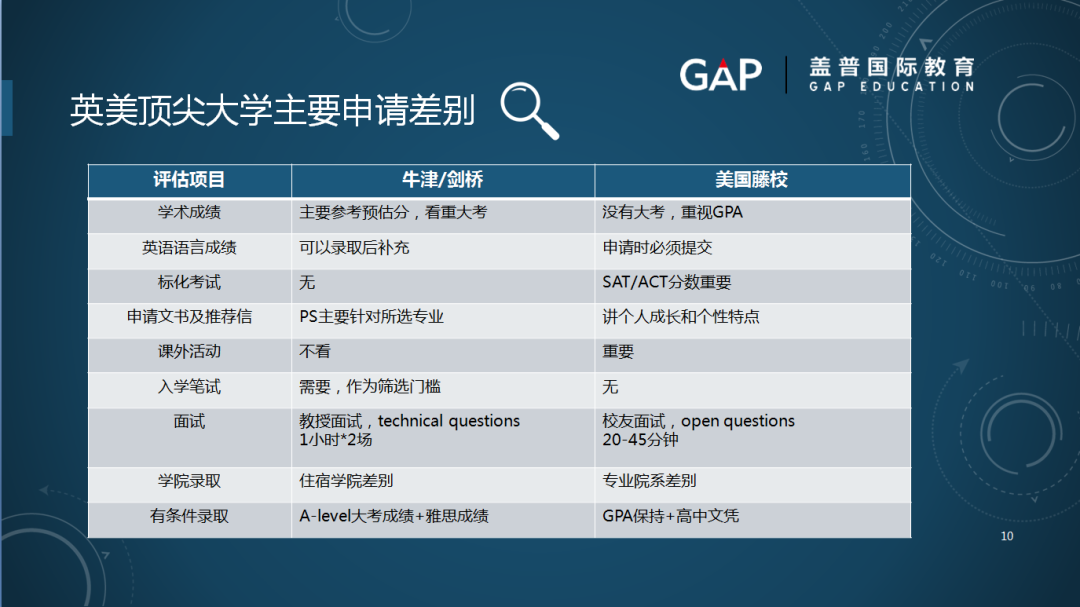Click the magnifying glass icon beside title
The width and height of the screenshot is (1080, 607).
(x=530, y=110)
